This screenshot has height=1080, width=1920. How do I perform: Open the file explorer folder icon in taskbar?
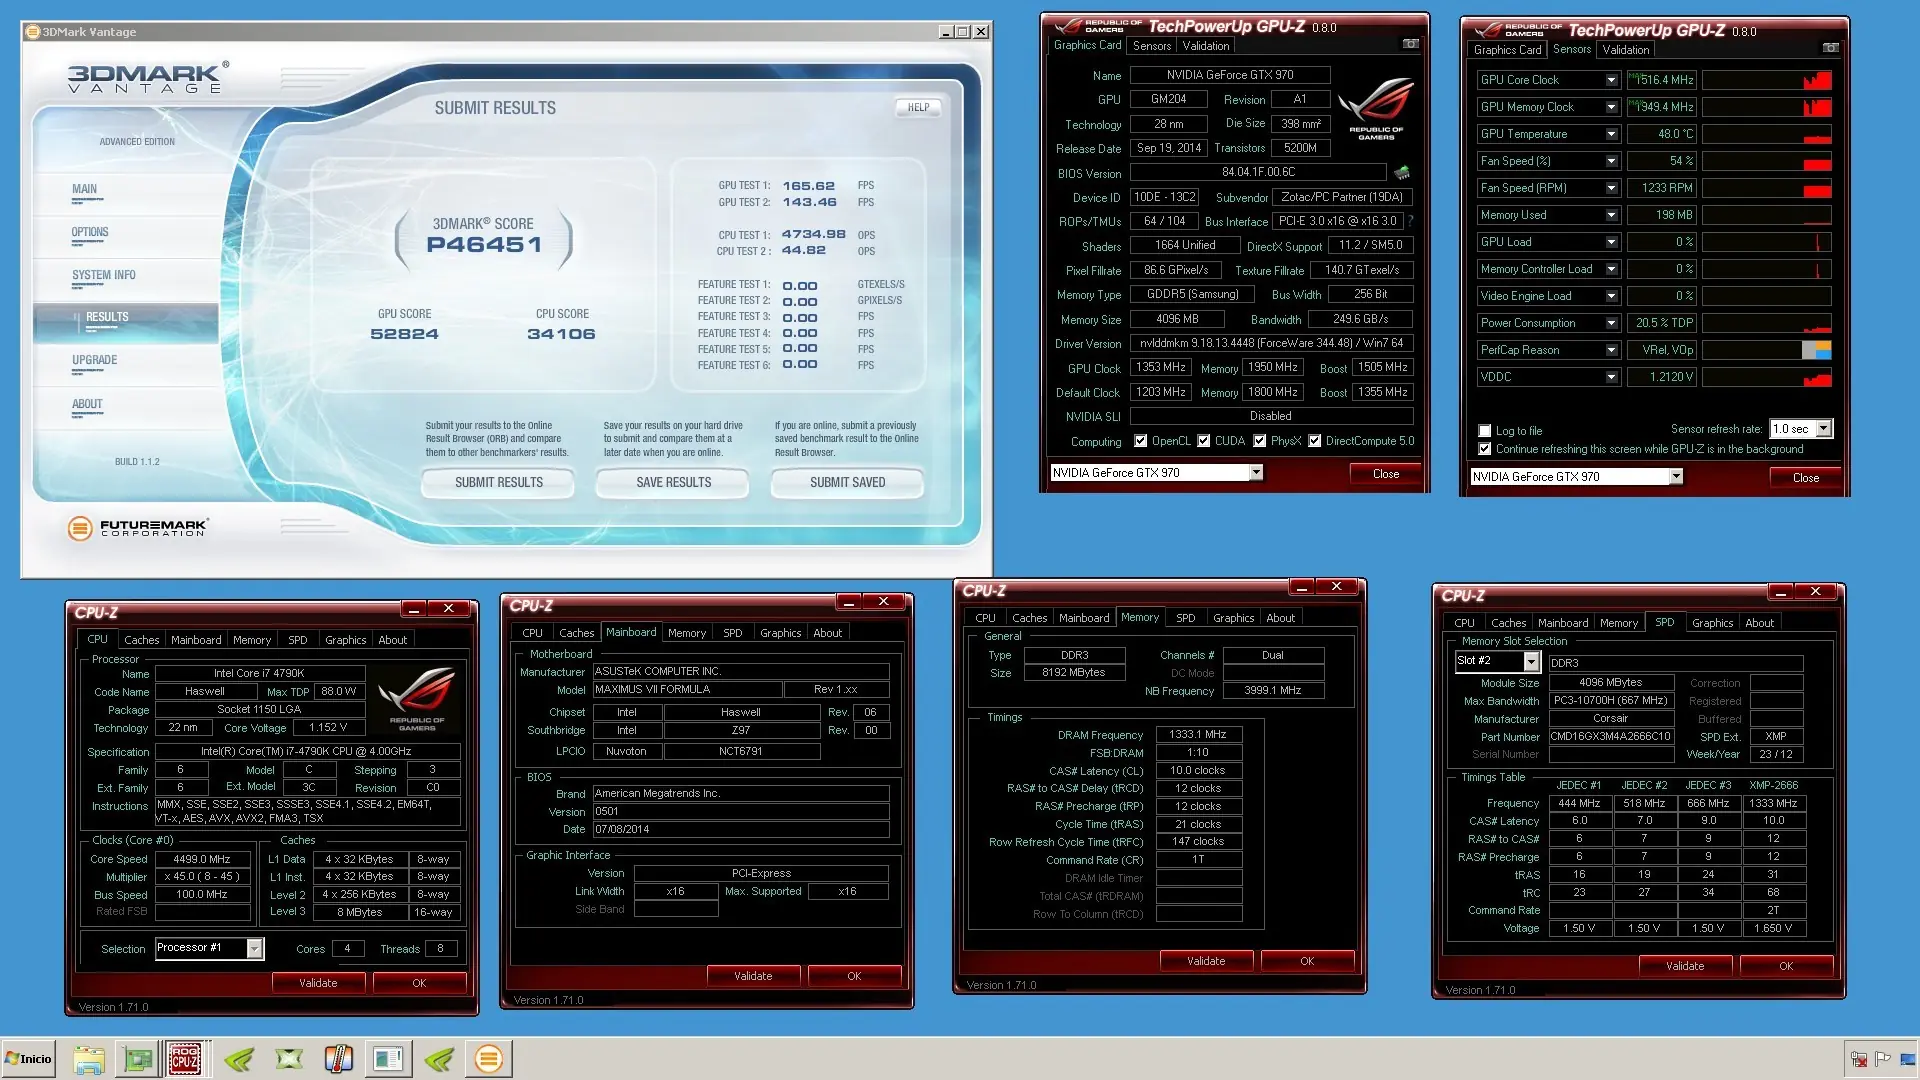point(88,1059)
